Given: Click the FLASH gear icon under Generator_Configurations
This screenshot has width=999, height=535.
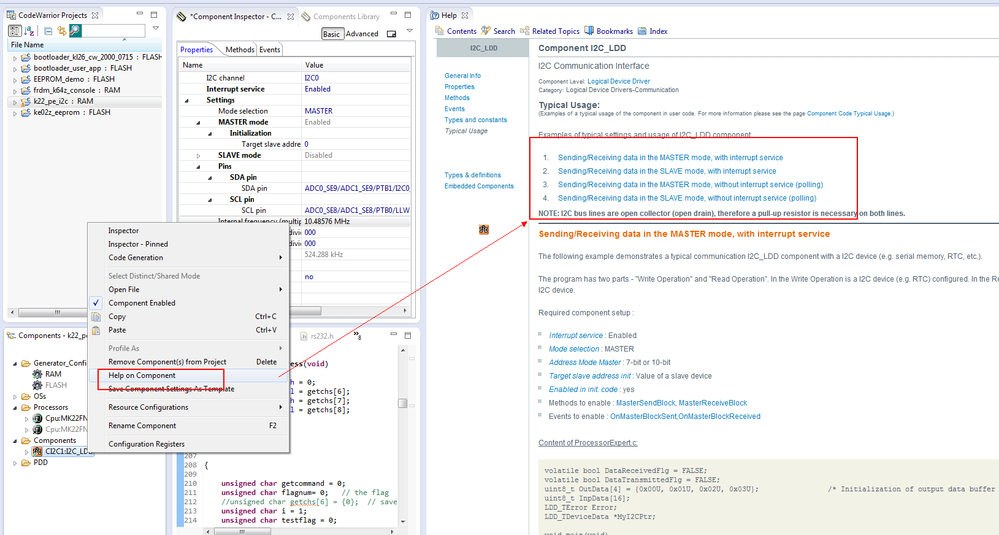Looking at the screenshot, I should [38, 385].
